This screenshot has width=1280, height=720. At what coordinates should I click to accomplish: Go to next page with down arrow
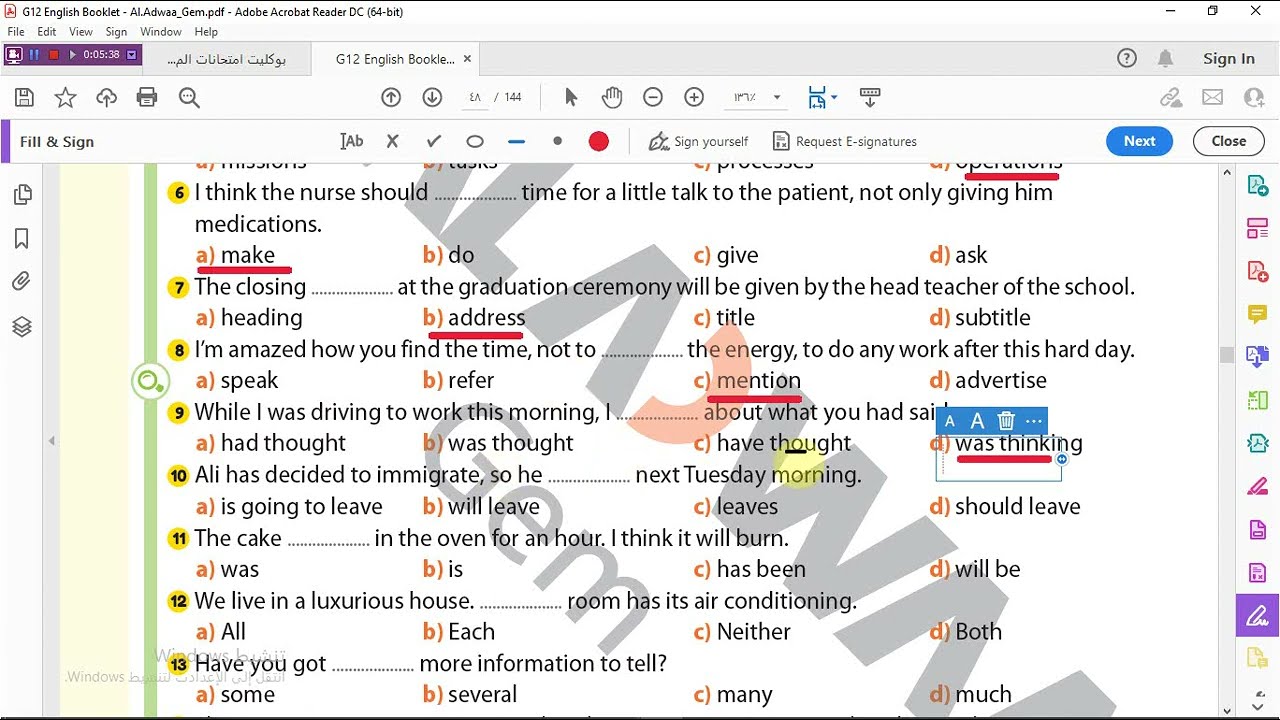tap(432, 97)
